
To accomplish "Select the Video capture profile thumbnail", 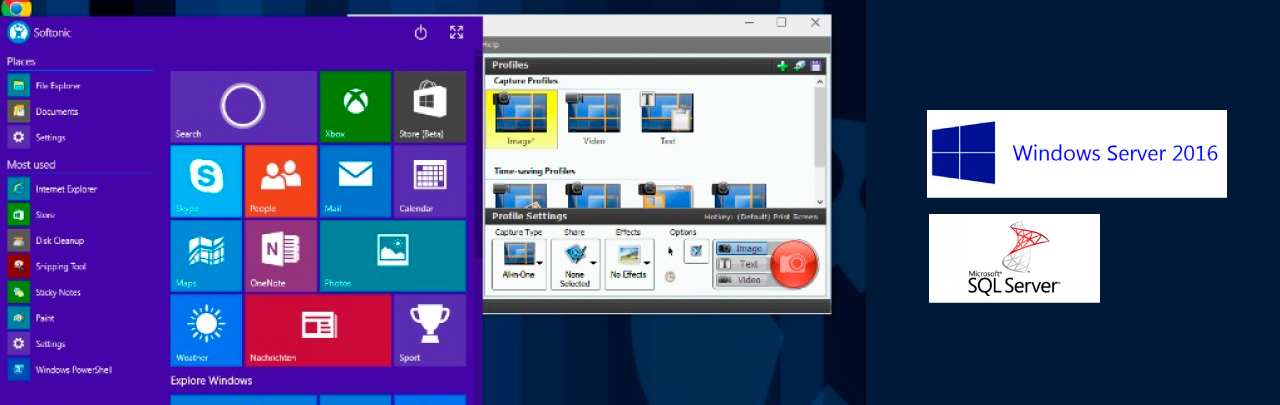I will pyautogui.click(x=594, y=118).
